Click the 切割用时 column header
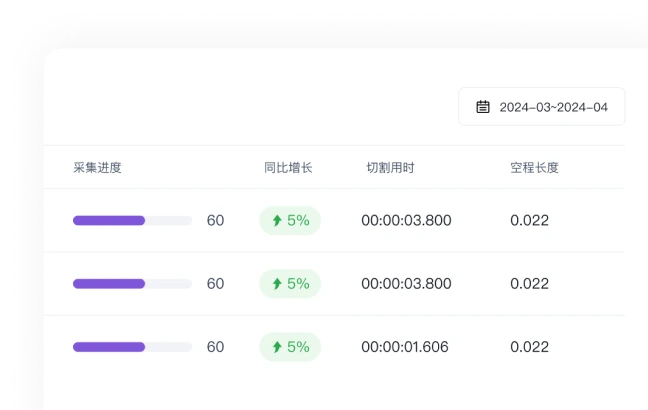 coord(390,168)
